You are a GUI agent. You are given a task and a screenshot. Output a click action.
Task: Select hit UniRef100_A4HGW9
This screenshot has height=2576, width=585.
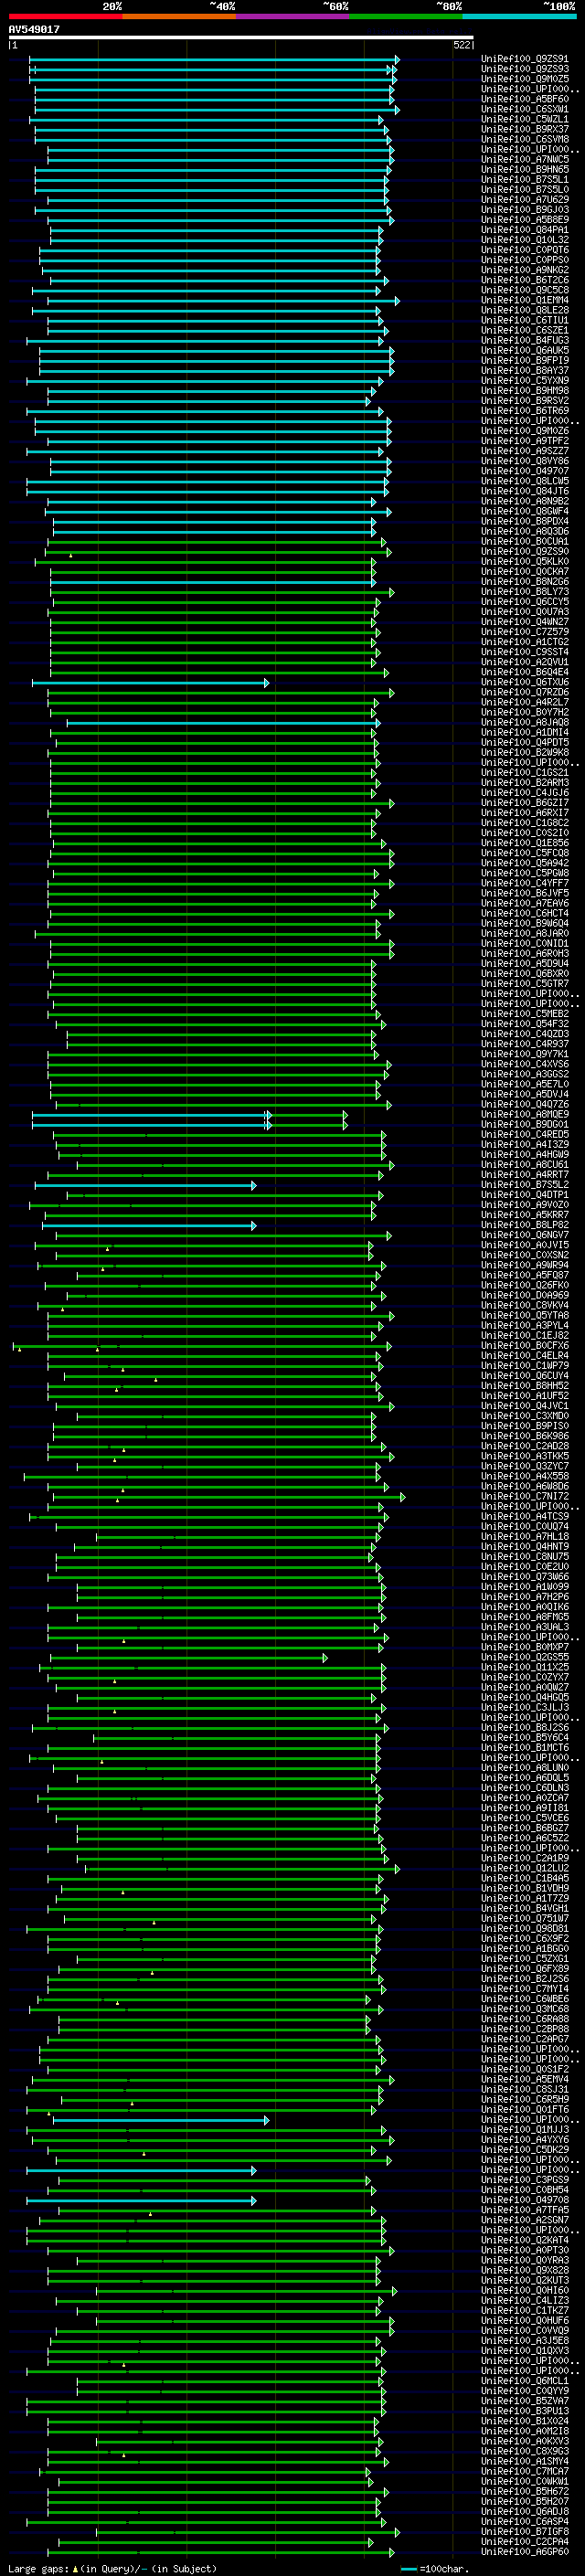[525, 1156]
